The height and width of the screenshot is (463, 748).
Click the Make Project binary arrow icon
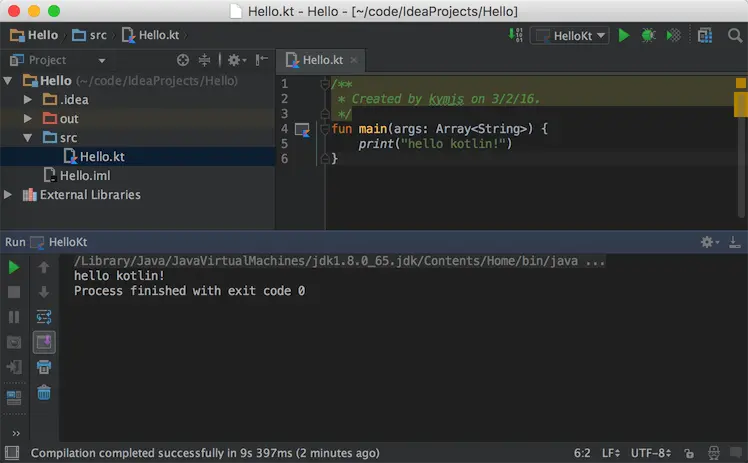tap(516, 35)
